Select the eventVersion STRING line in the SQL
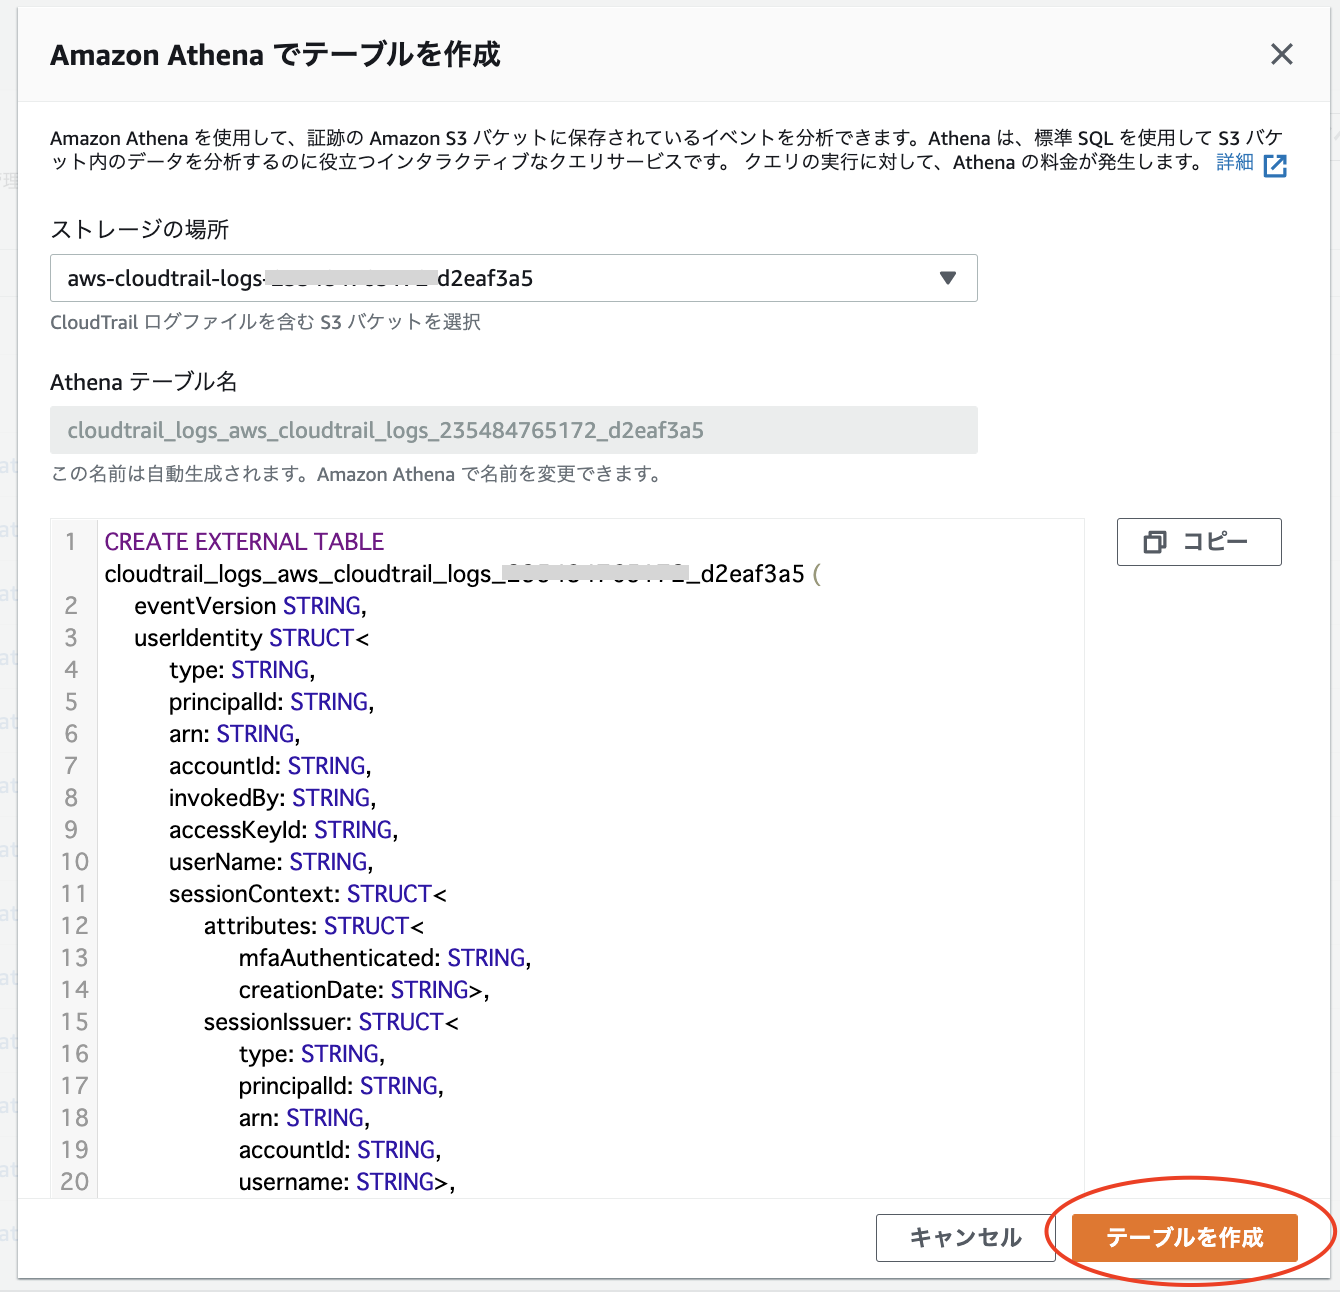Screen dimensions: 1340x1292 point(249,605)
